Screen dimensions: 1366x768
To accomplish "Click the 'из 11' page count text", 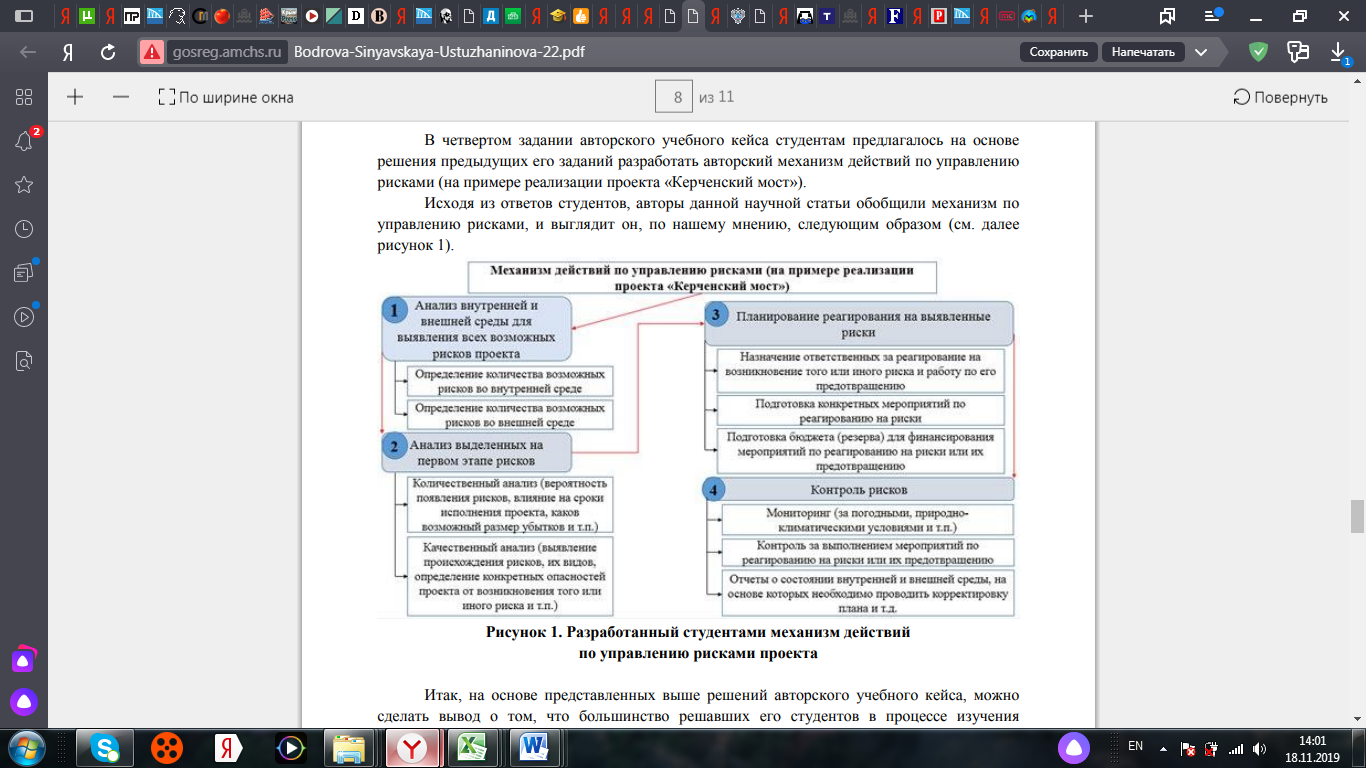I will (717, 97).
